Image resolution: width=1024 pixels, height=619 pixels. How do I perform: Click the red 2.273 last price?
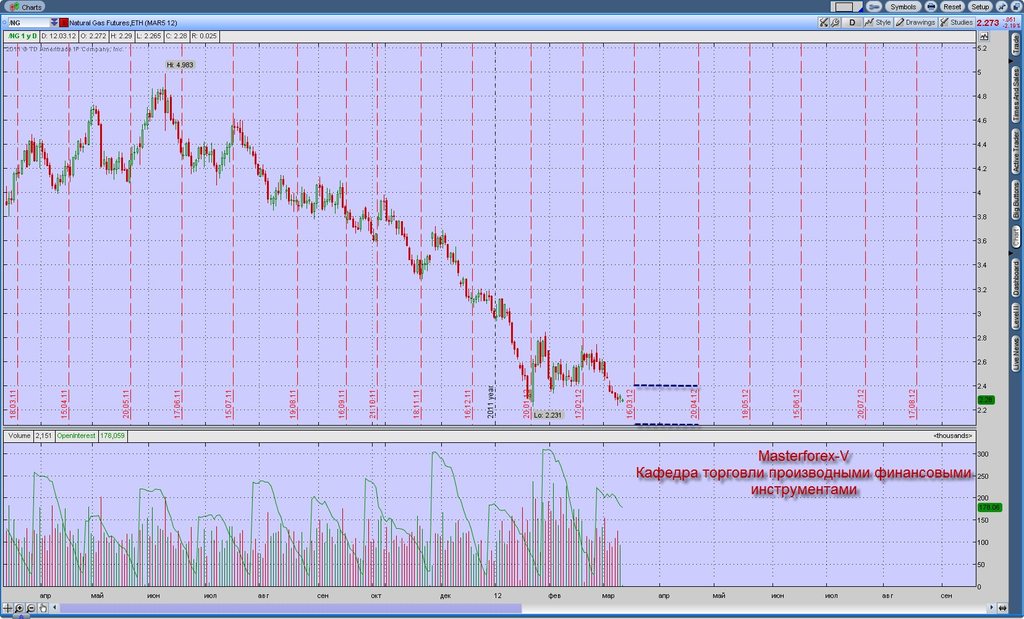coord(988,23)
